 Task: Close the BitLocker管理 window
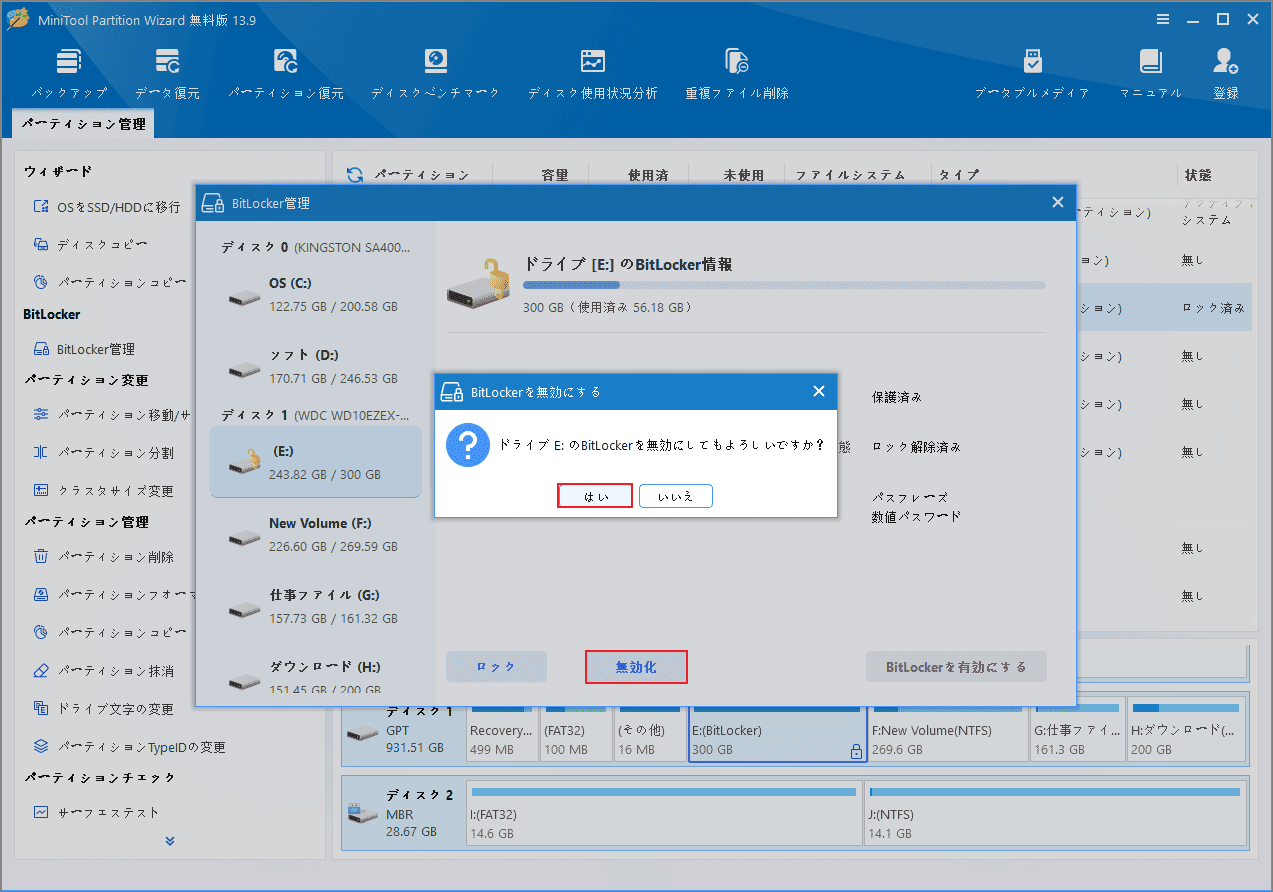coord(1058,203)
